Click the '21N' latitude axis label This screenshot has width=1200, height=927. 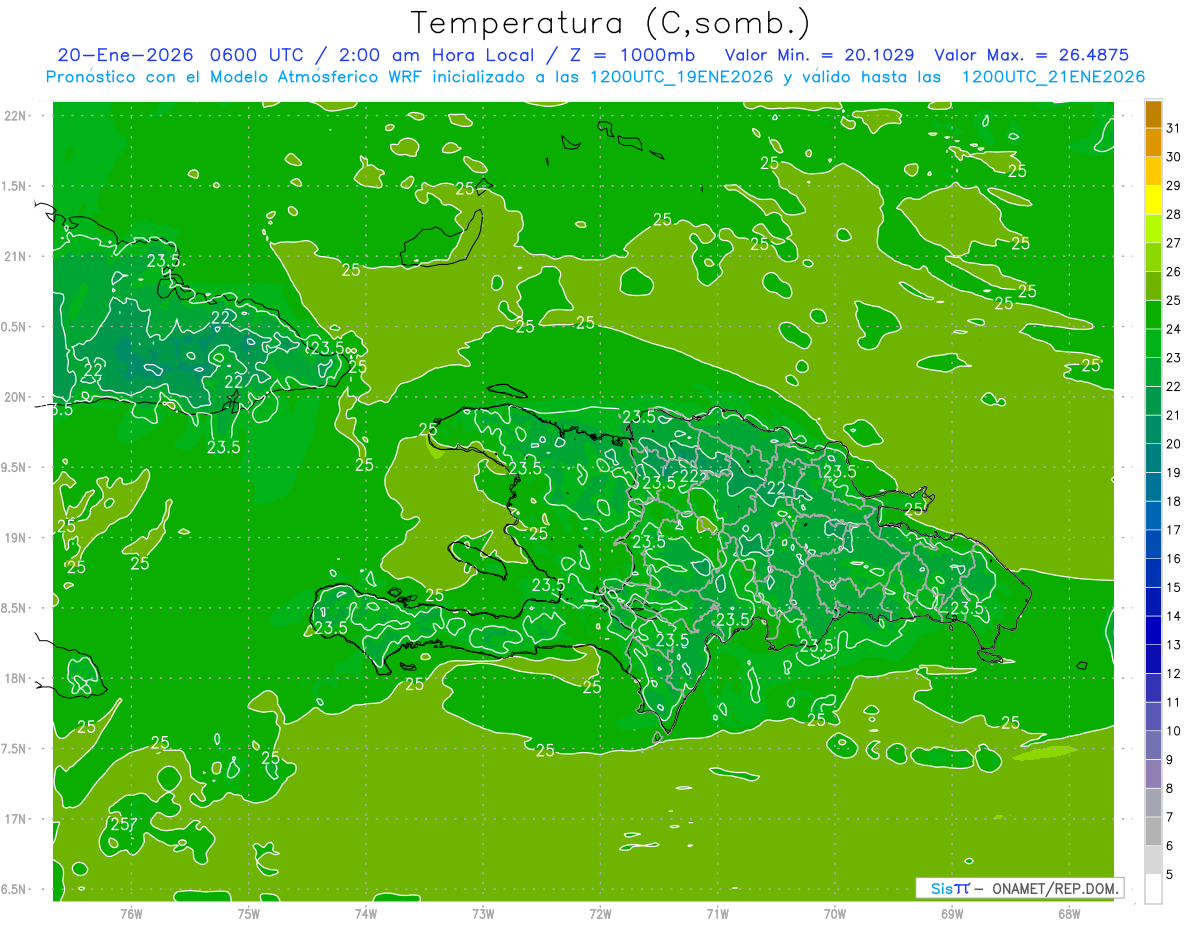tap(14, 256)
